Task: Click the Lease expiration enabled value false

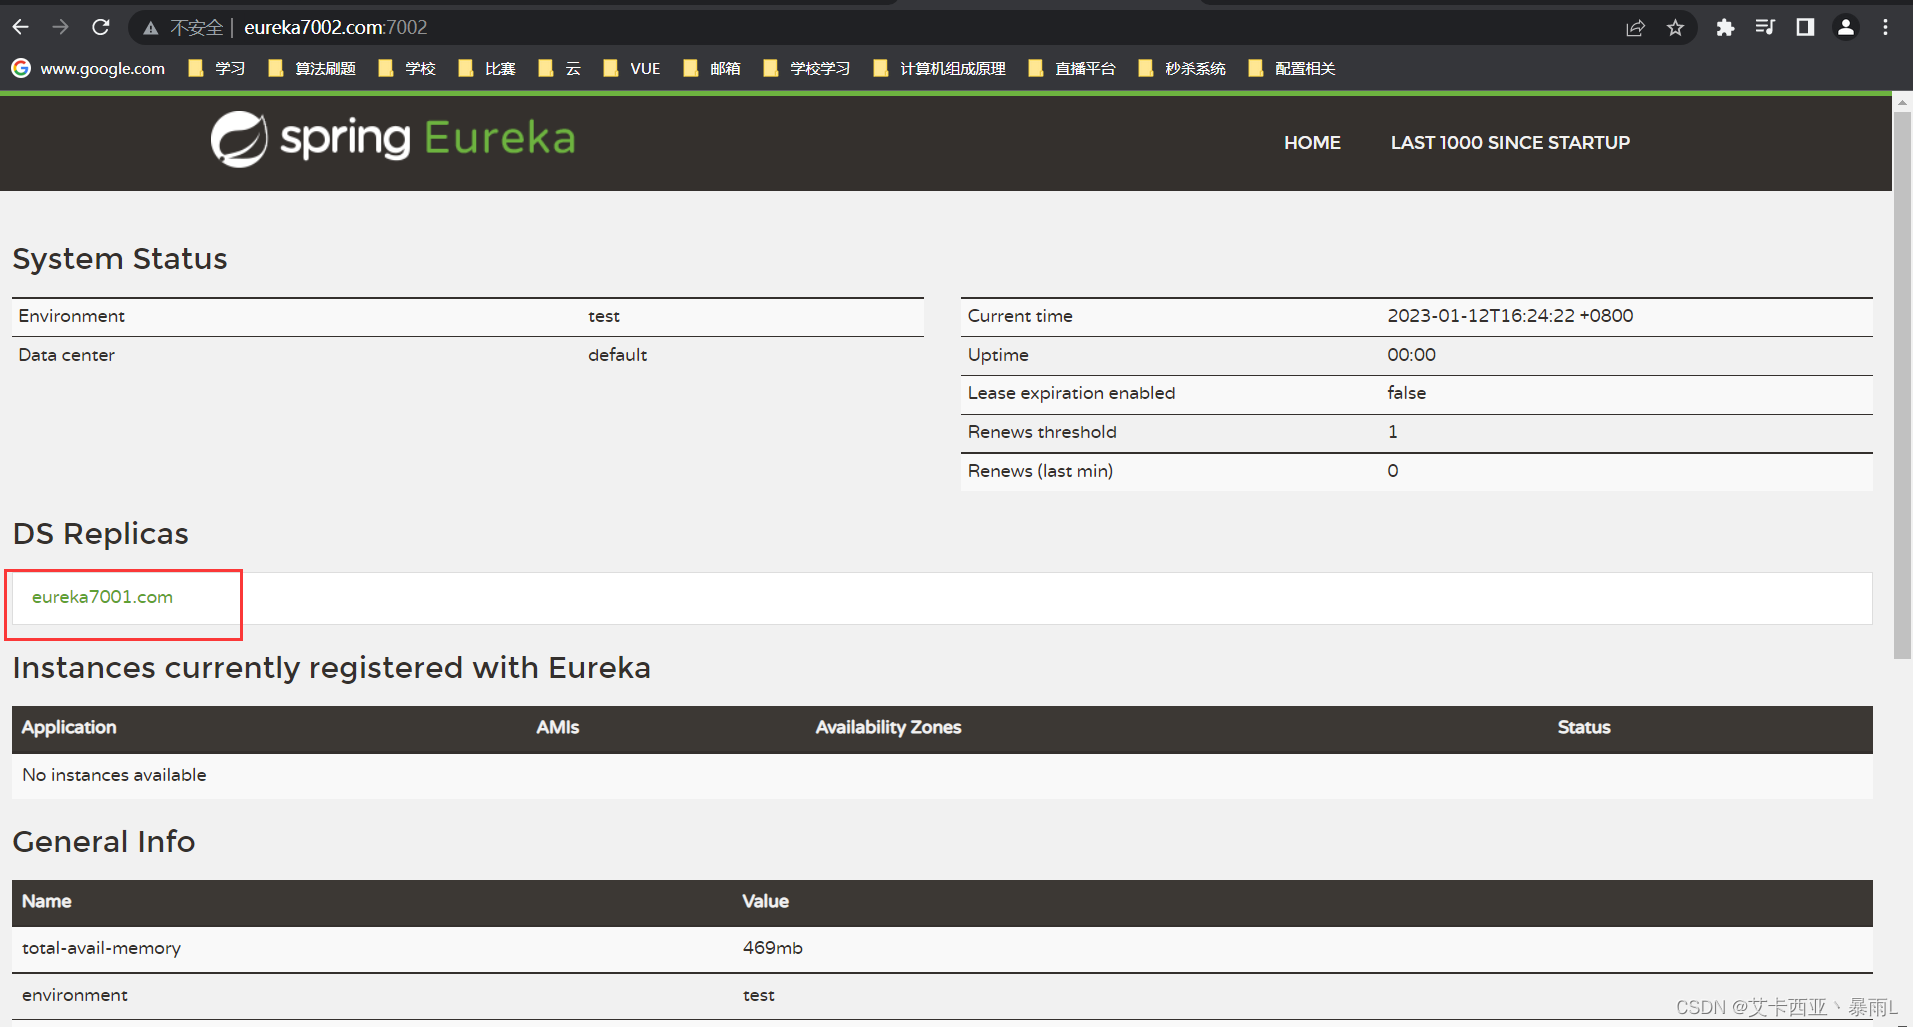Action: 1406,393
